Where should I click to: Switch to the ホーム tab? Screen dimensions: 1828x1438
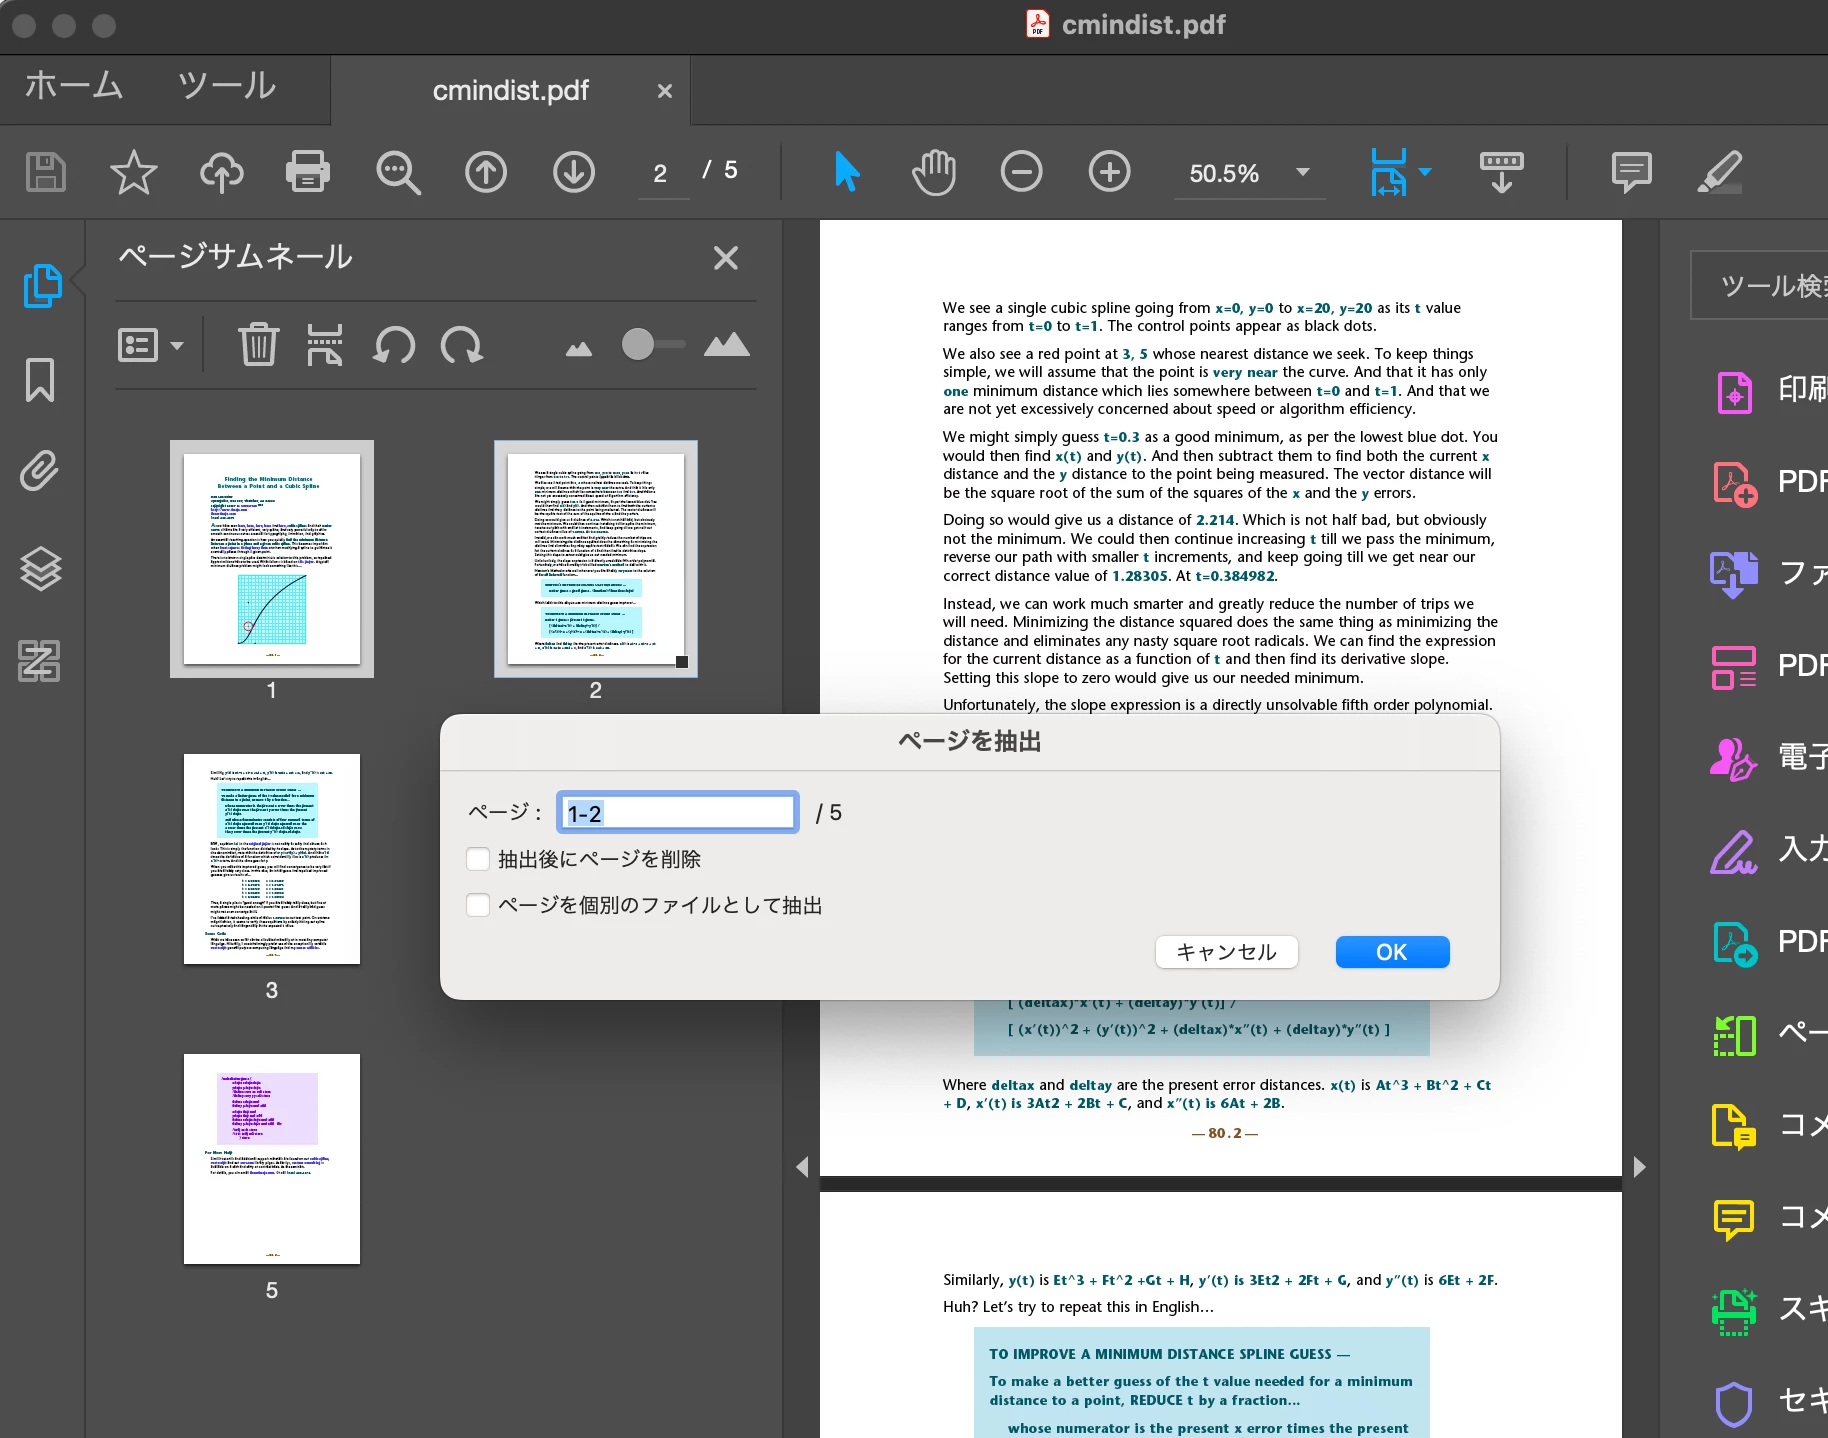click(74, 86)
